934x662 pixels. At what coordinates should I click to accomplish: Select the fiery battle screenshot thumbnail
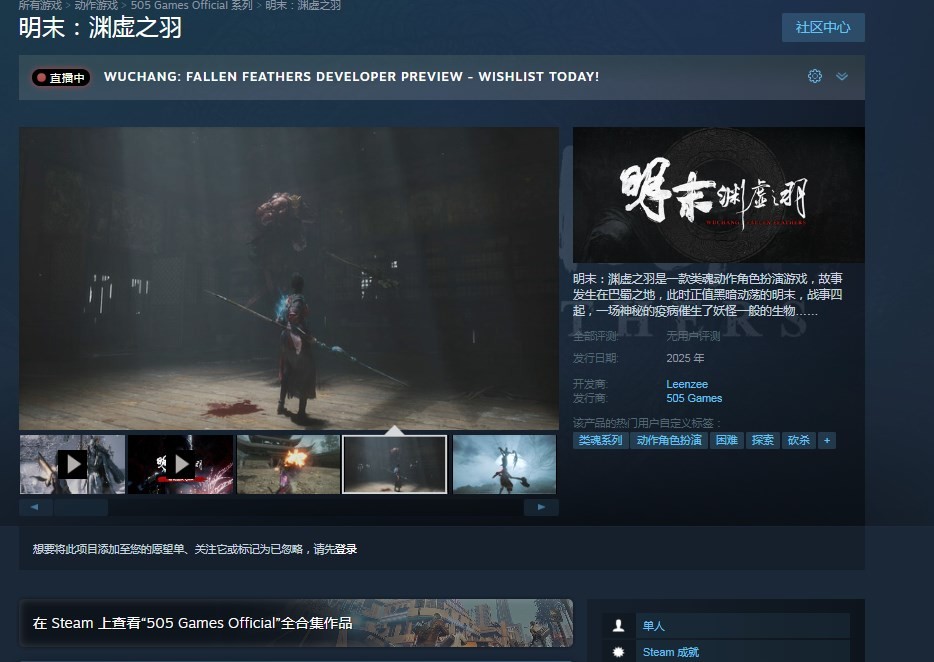pos(288,464)
